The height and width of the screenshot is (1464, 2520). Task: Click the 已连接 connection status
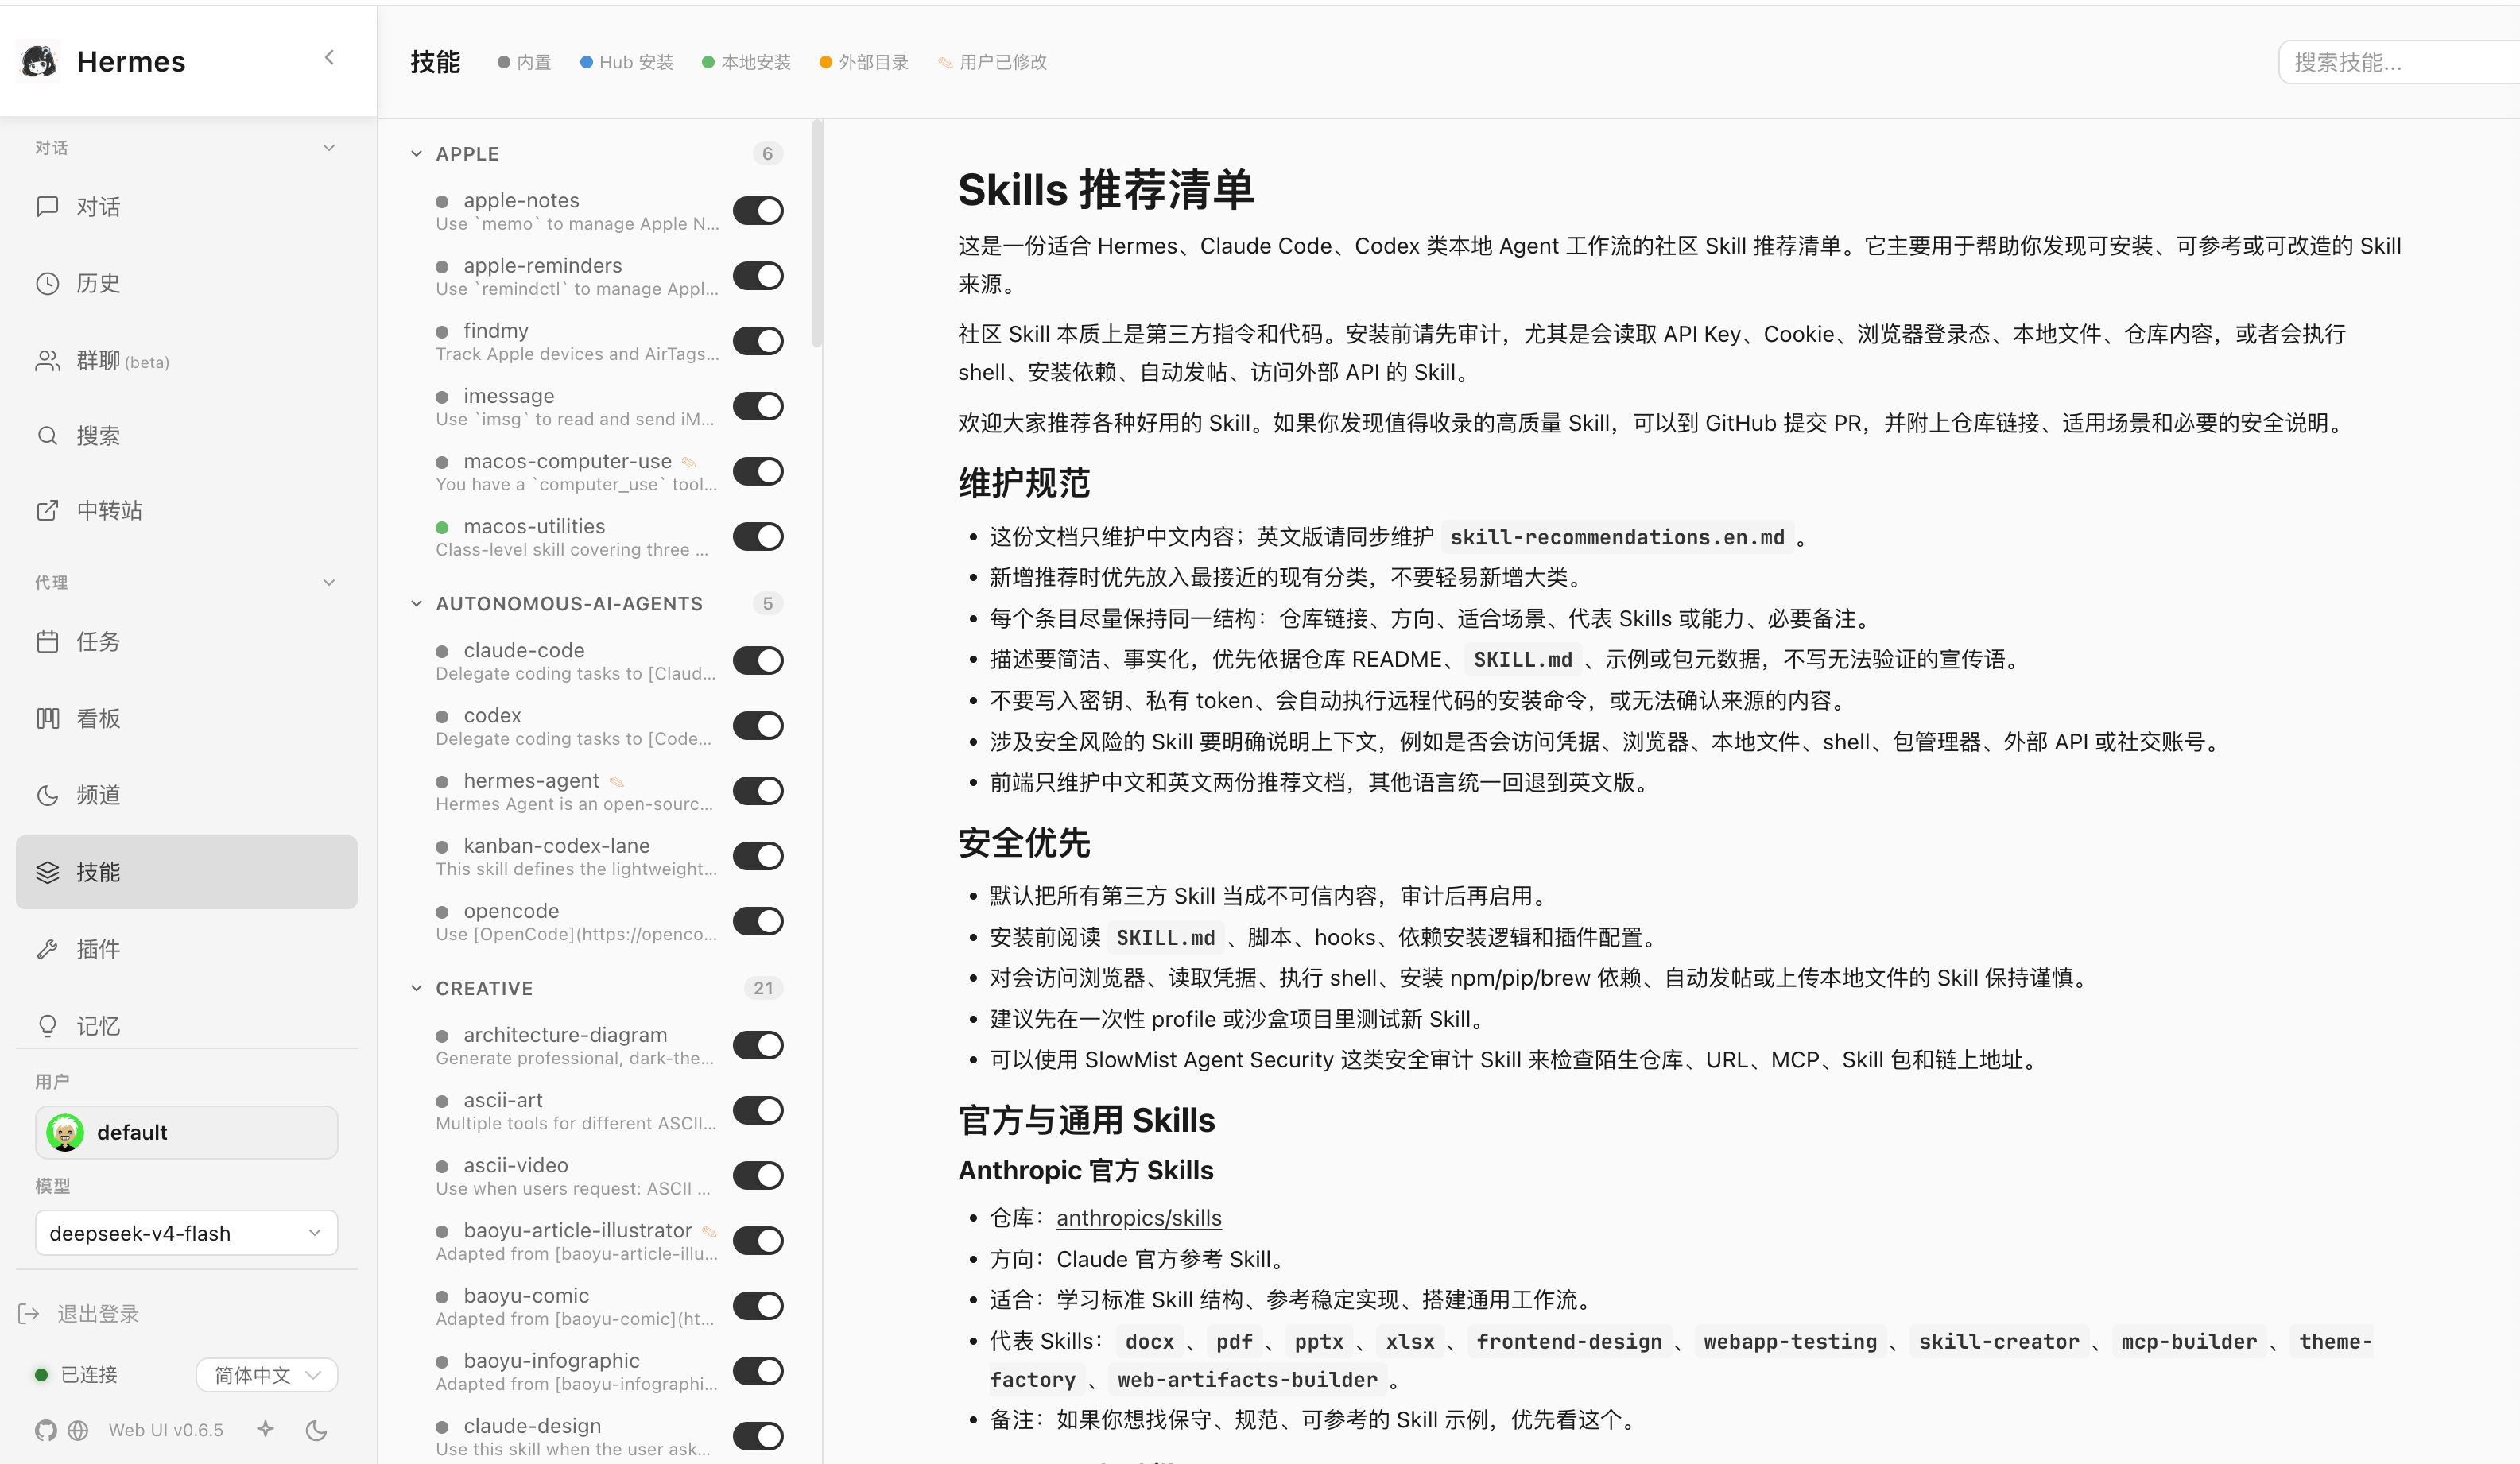76,1374
